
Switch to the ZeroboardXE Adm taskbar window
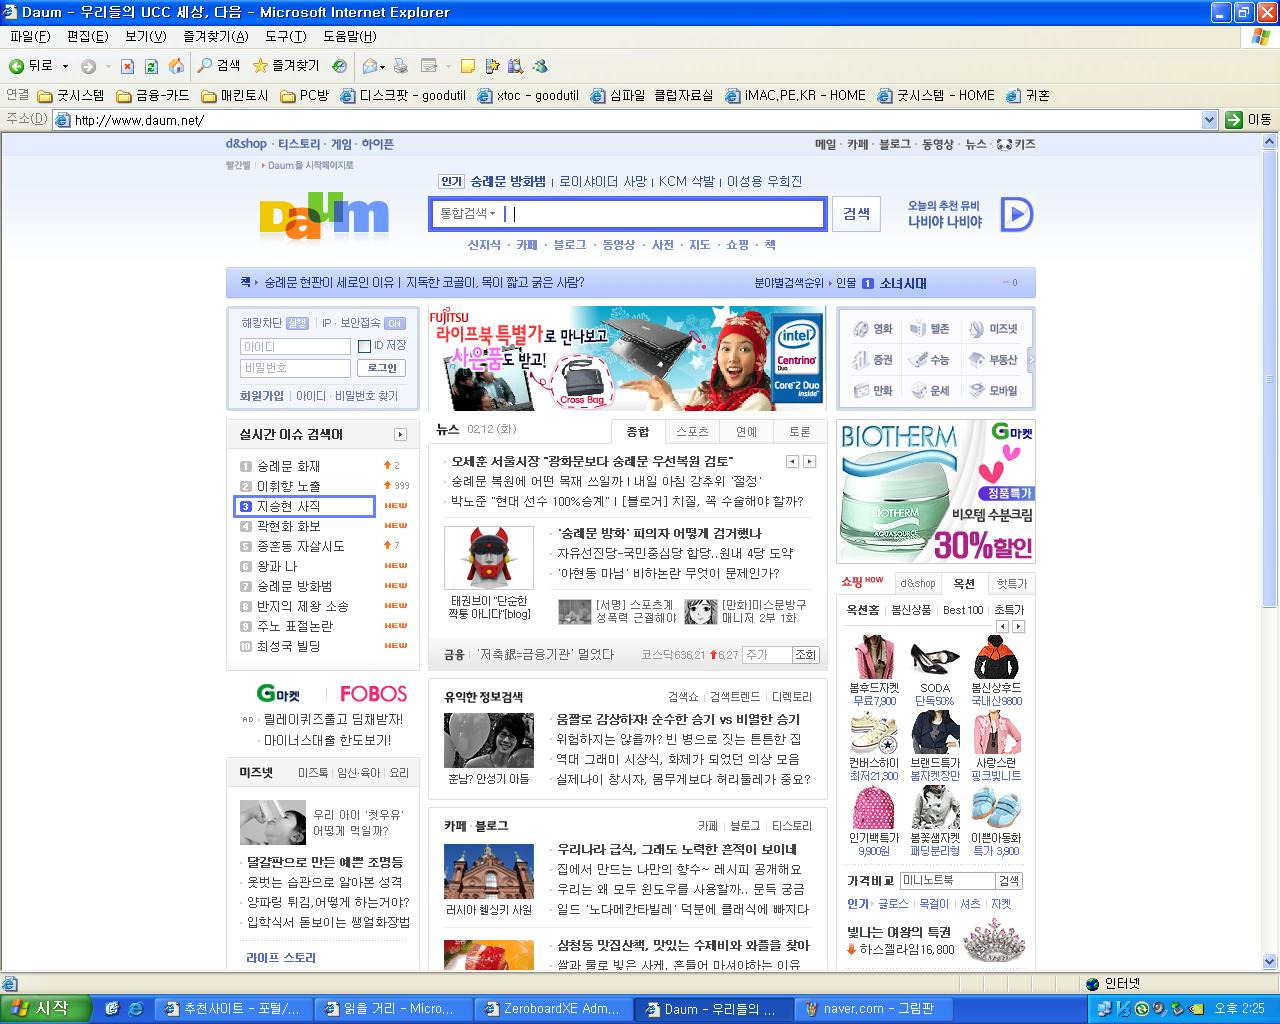[552, 1009]
